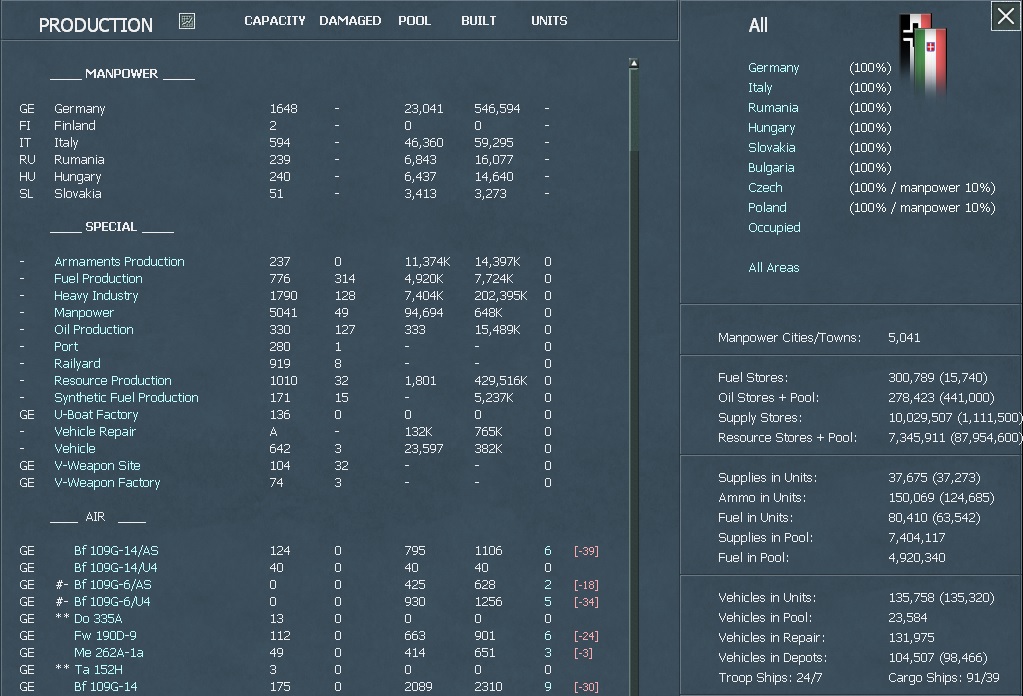The height and width of the screenshot is (696, 1023).
Task: Open the Port production link
Action: [66, 346]
